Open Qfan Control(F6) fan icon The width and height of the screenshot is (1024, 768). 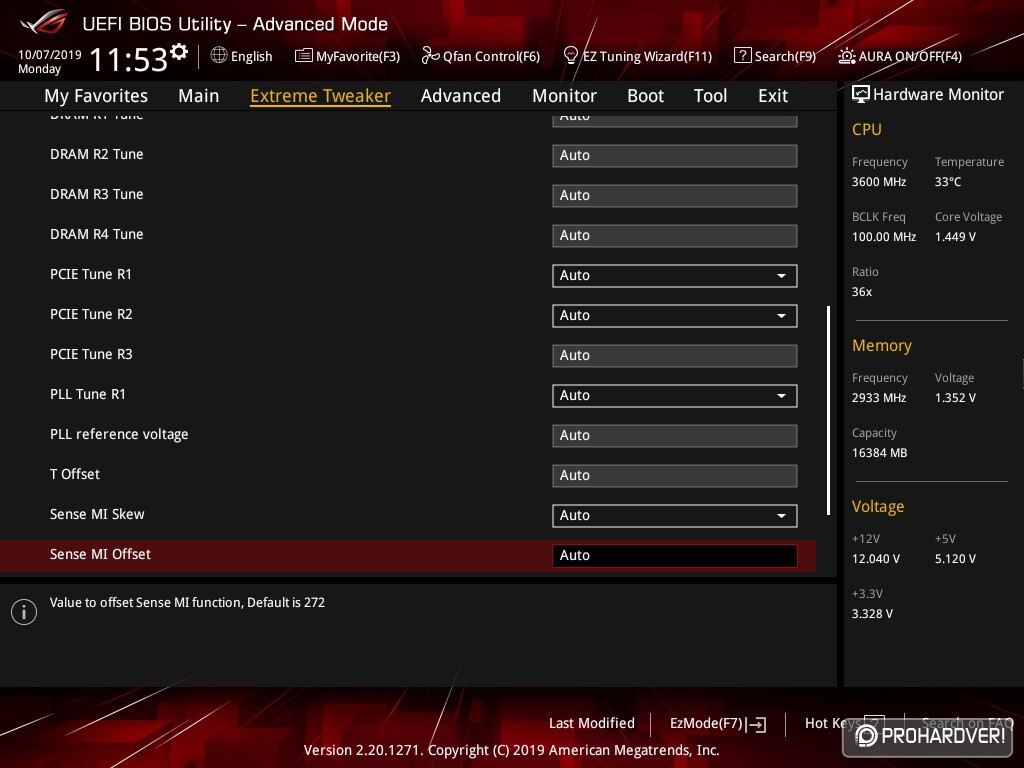tap(430, 56)
